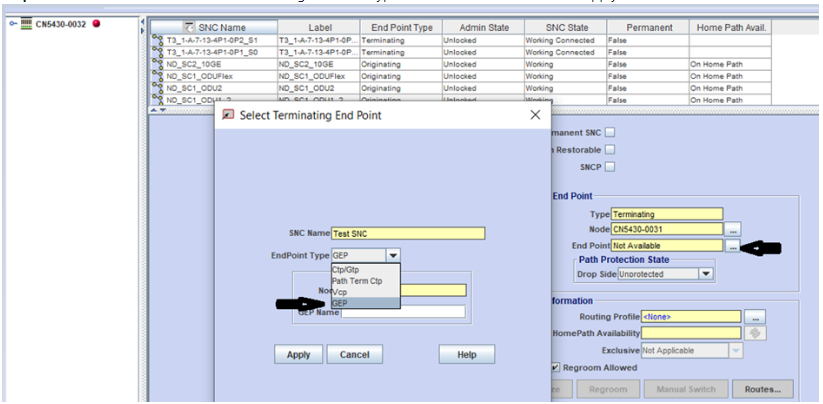Click the Node field showing CN5430-0031

[667, 229]
